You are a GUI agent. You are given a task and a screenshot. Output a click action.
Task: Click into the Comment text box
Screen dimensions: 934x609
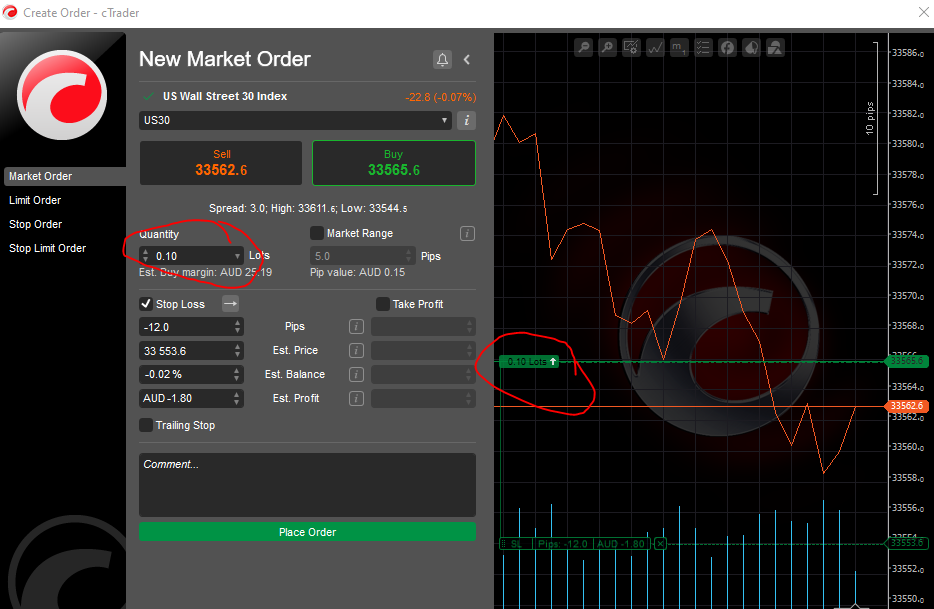pos(307,484)
